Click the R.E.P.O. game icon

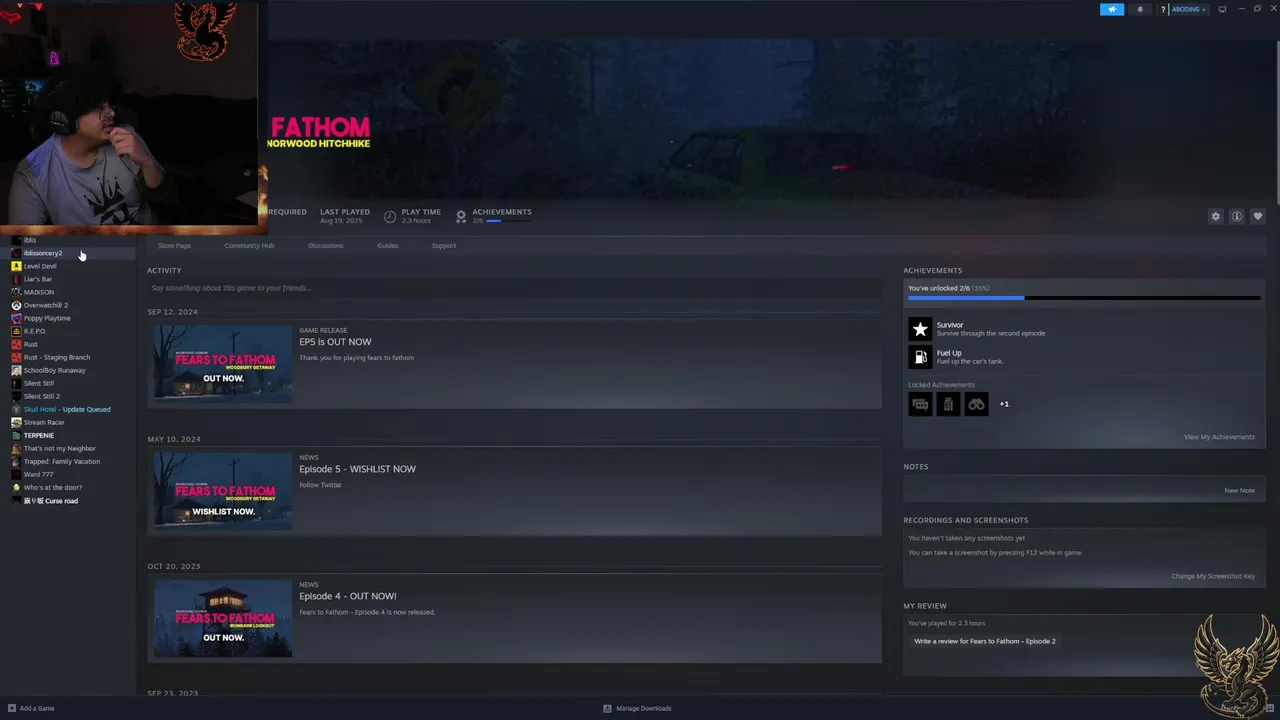coord(16,331)
